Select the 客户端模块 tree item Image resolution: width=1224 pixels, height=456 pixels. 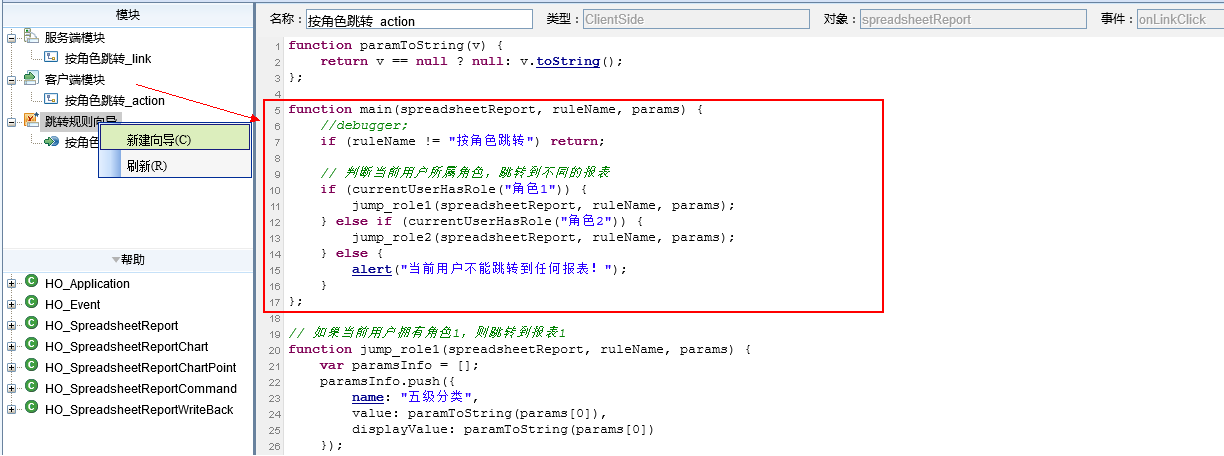74,79
